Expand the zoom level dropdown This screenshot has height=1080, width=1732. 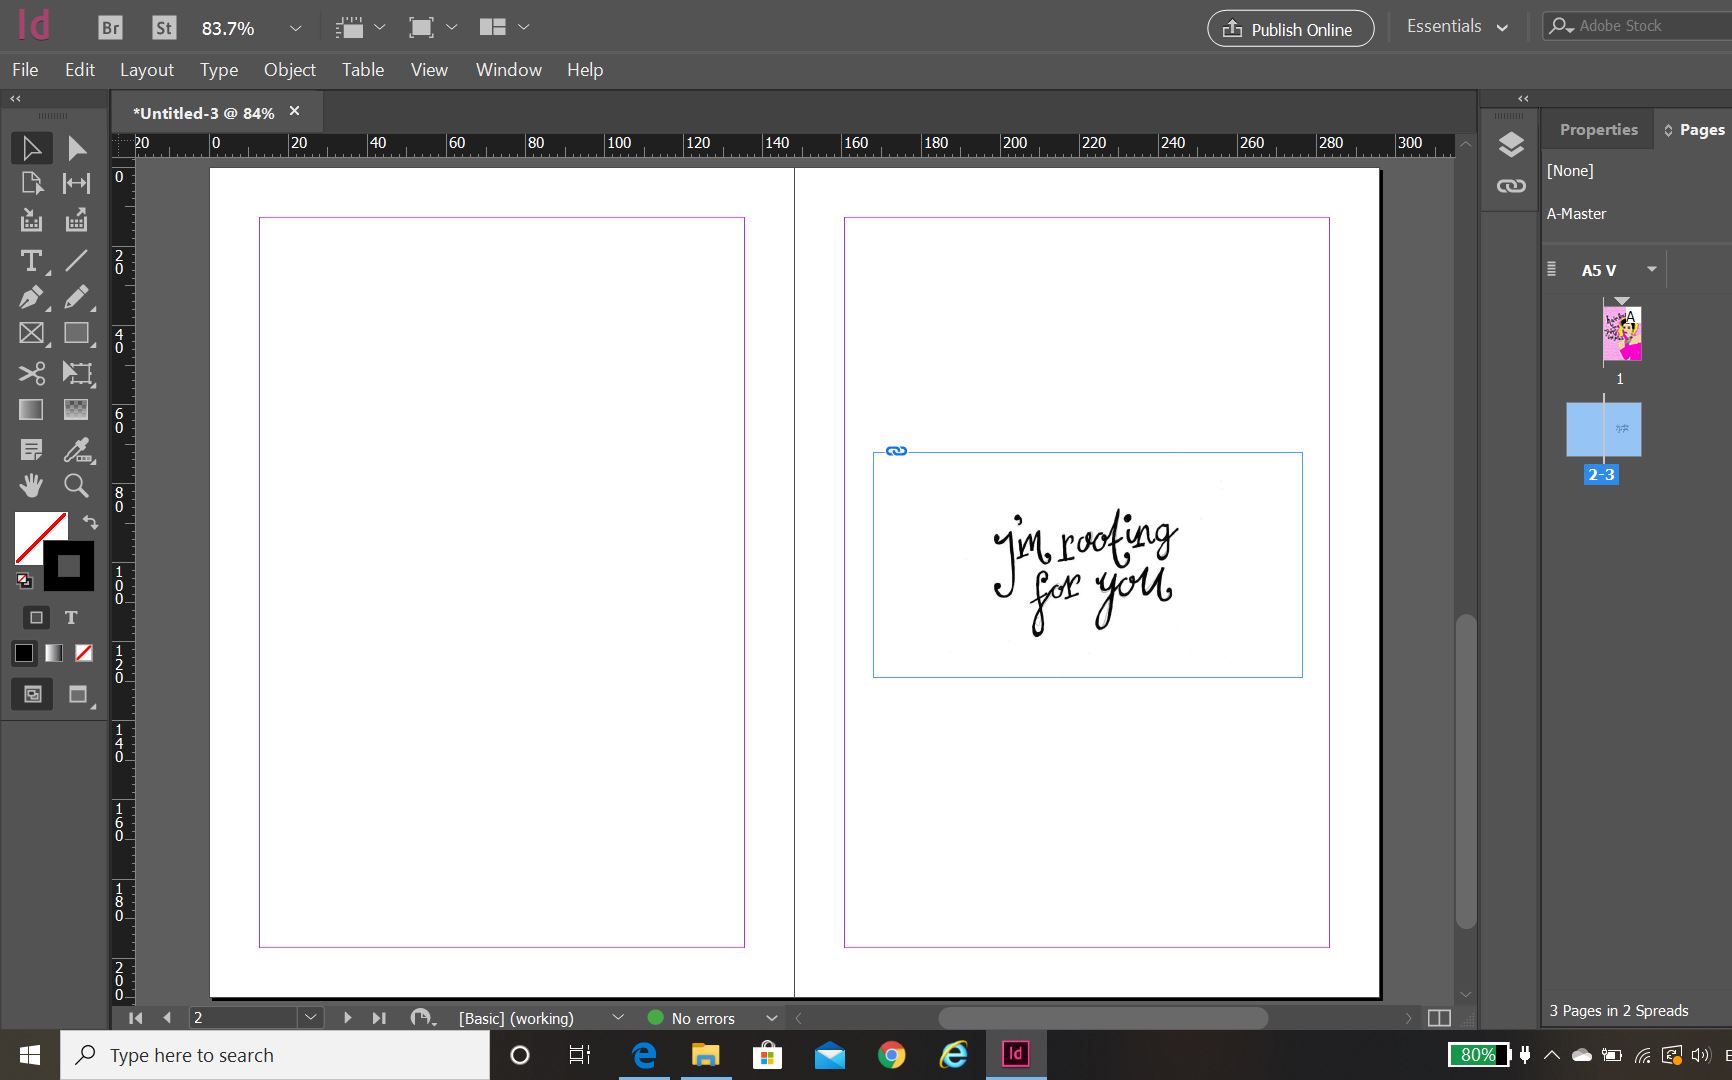click(295, 28)
